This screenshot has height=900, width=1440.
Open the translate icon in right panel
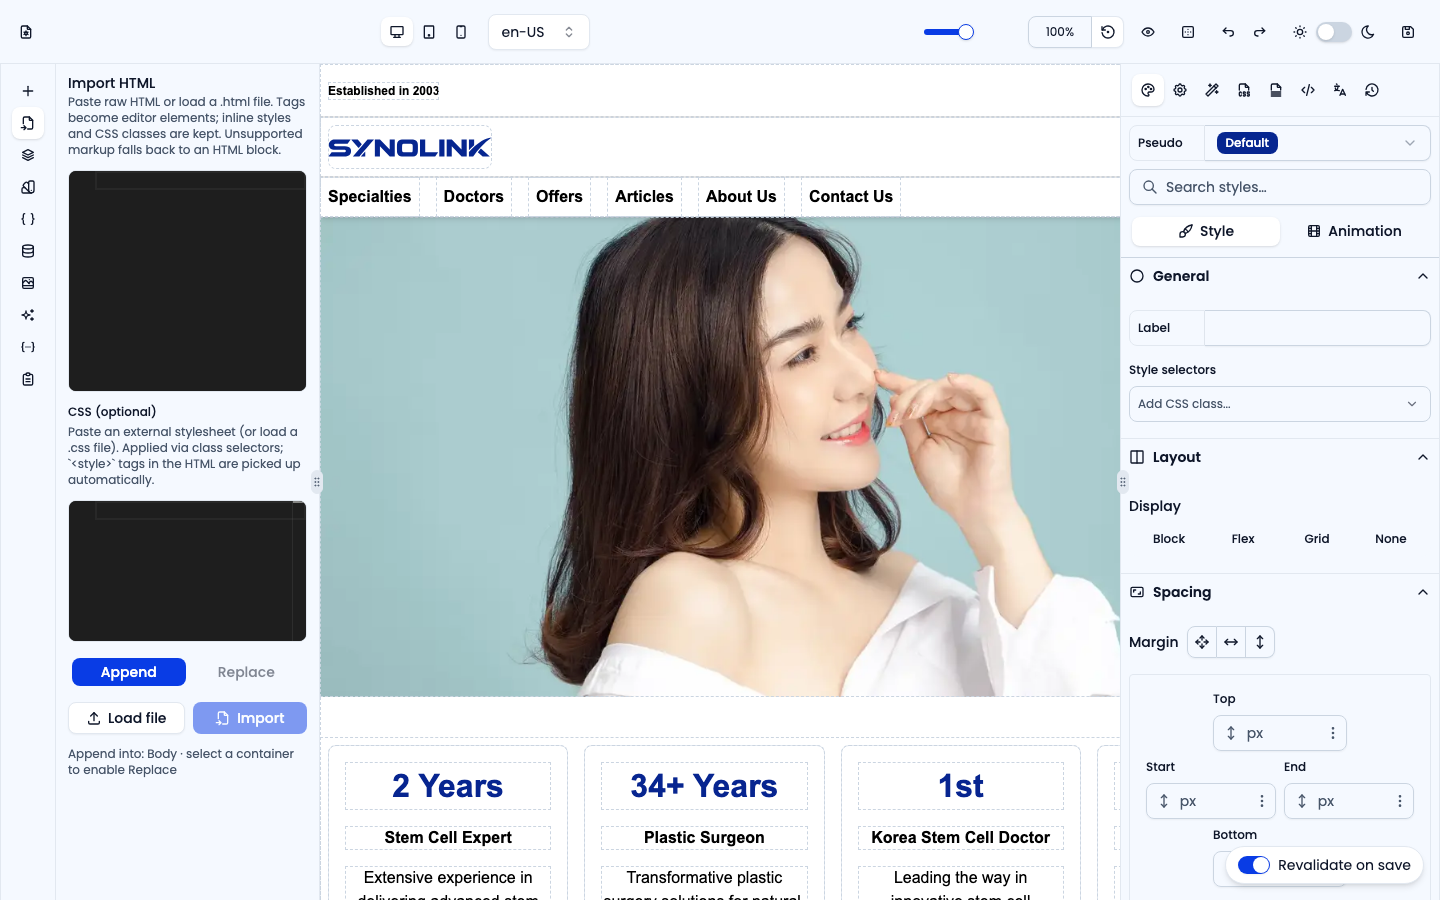(x=1340, y=90)
